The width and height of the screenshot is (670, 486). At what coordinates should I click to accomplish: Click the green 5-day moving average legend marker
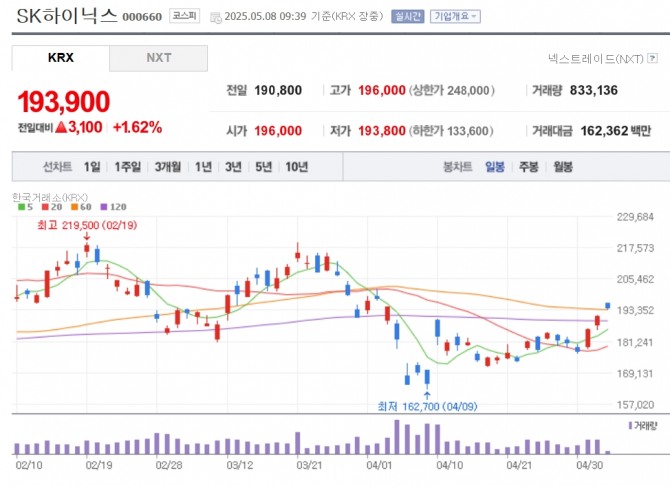pos(21,207)
